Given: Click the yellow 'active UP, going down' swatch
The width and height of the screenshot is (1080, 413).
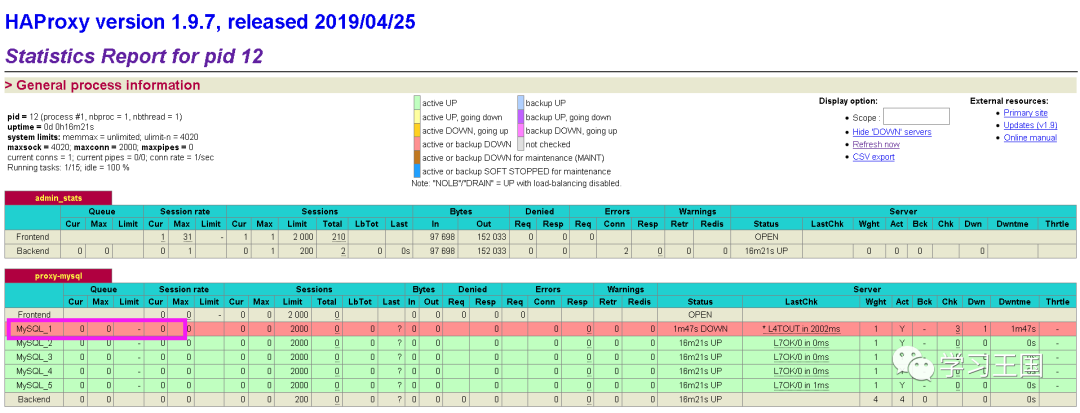Looking at the screenshot, I should (417, 117).
